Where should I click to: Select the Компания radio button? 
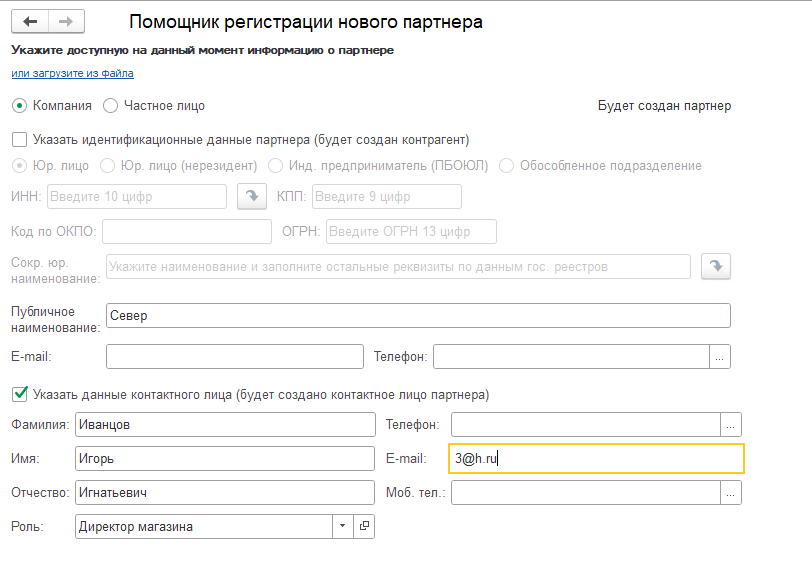click(20, 106)
